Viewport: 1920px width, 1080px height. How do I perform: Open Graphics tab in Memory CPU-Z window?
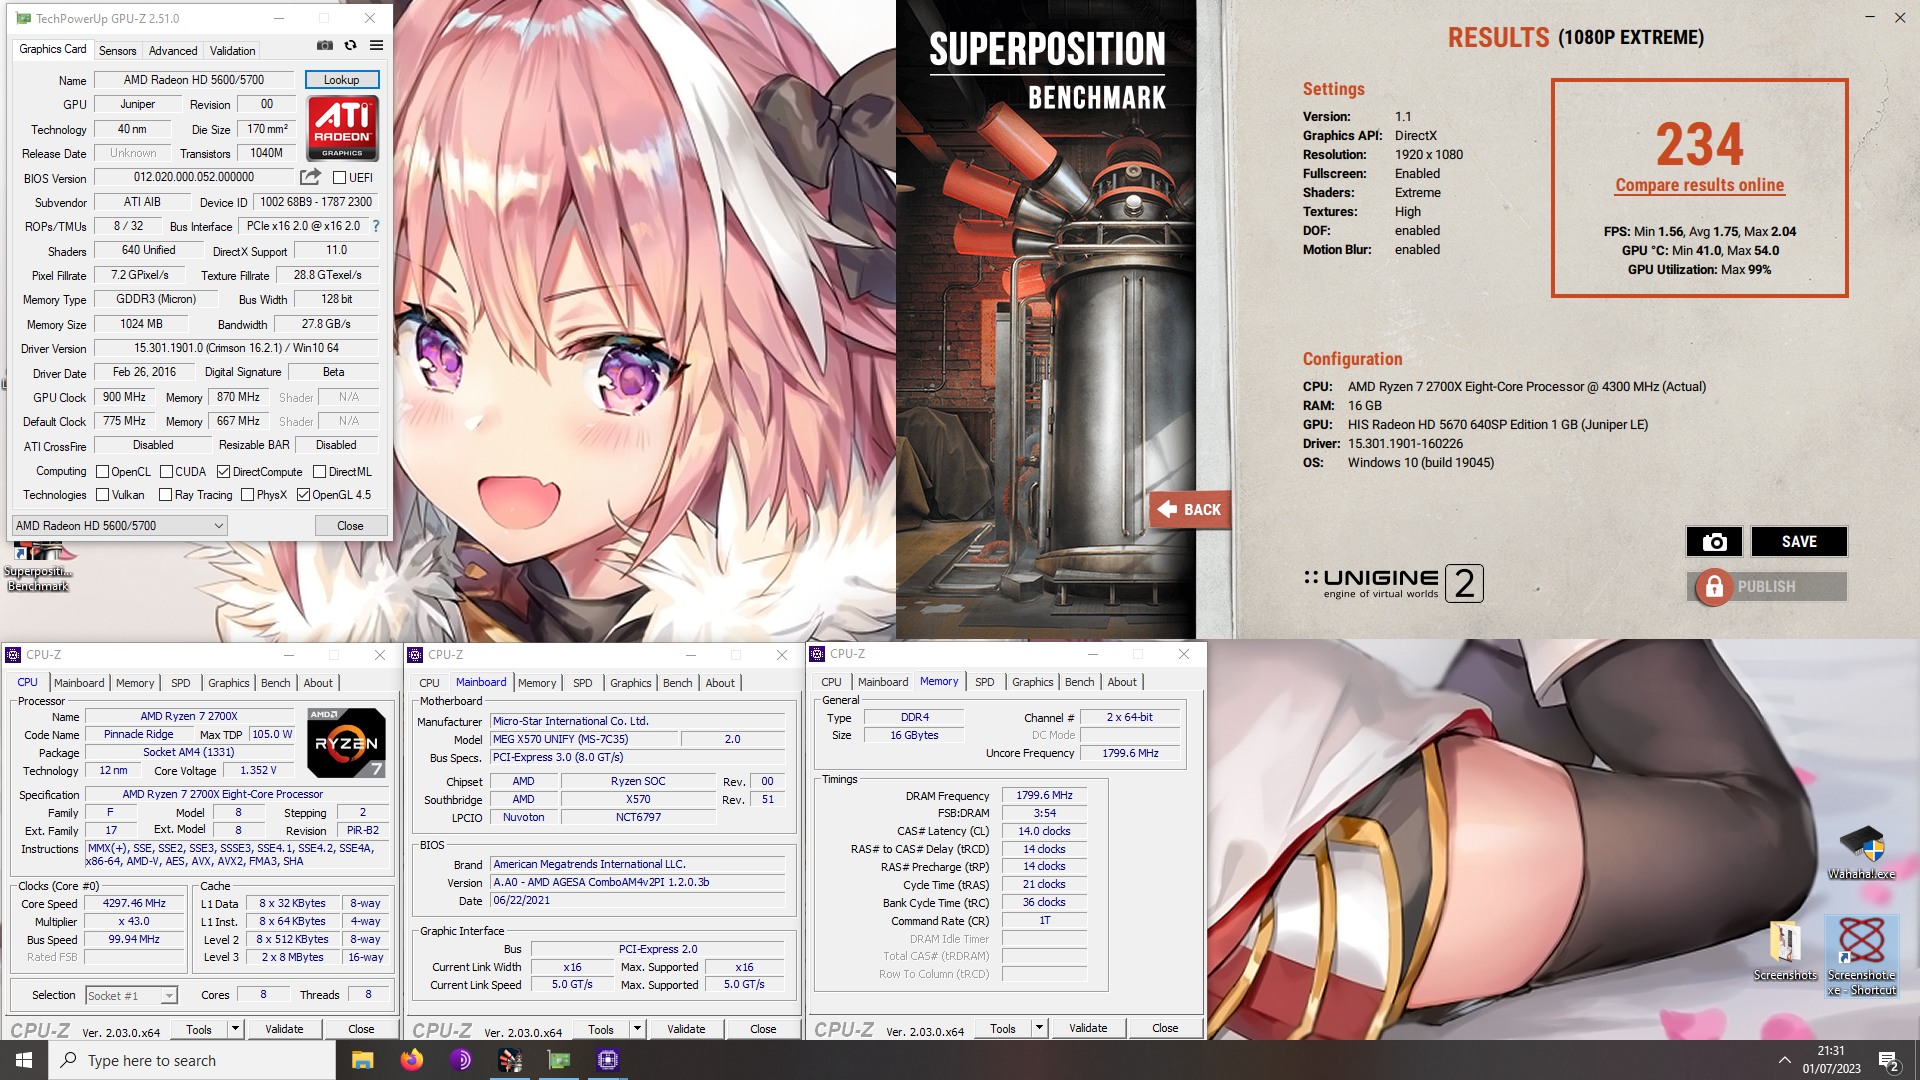pos(1032,682)
